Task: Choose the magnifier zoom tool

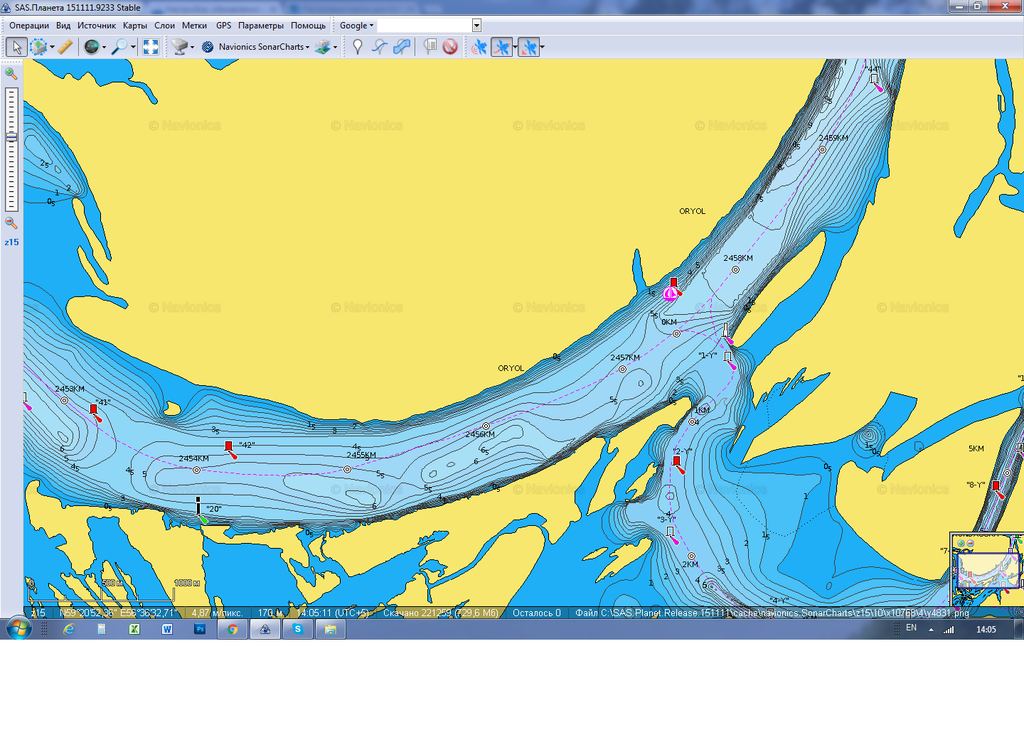Action: (119, 47)
